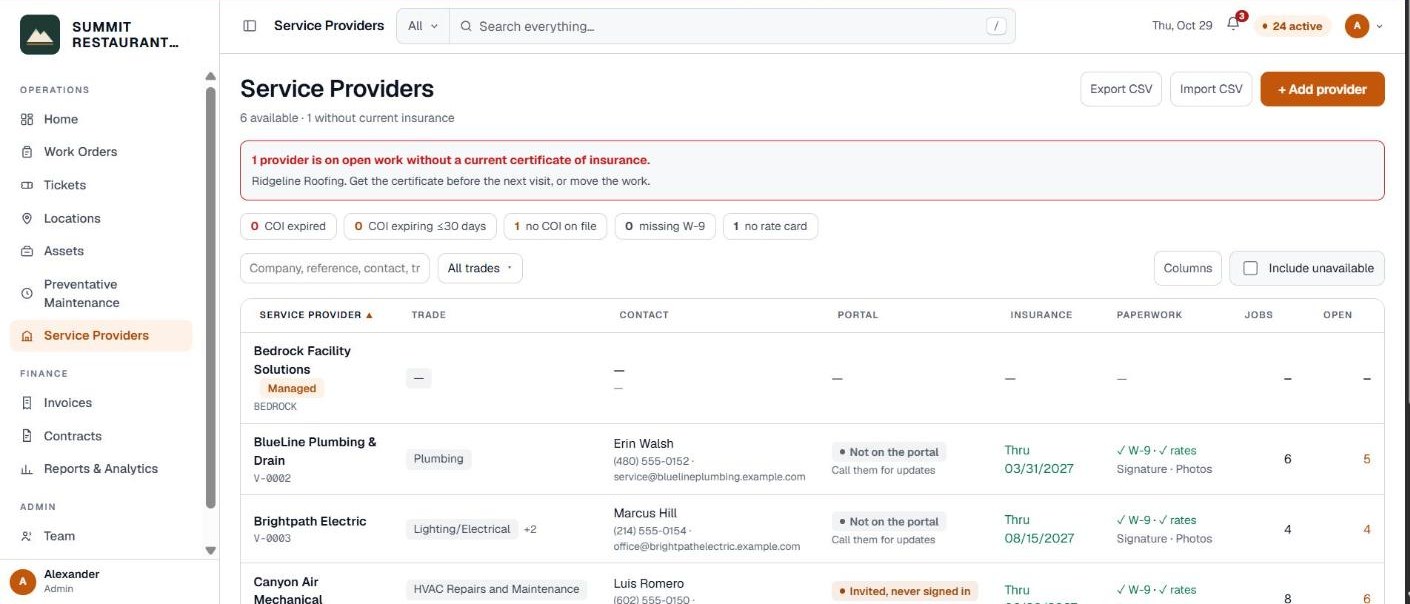Image resolution: width=1410 pixels, height=604 pixels.
Task: Click the company, reference, contact filter field
Action: click(335, 268)
